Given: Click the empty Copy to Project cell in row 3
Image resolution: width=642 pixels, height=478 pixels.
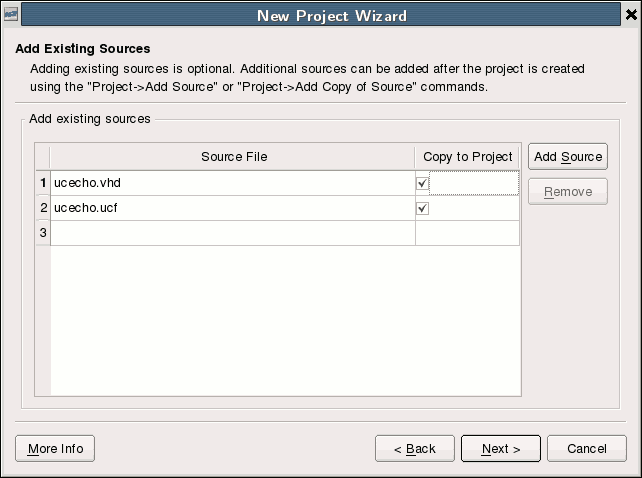Looking at the screenshot, I should (x=467, y=233).
